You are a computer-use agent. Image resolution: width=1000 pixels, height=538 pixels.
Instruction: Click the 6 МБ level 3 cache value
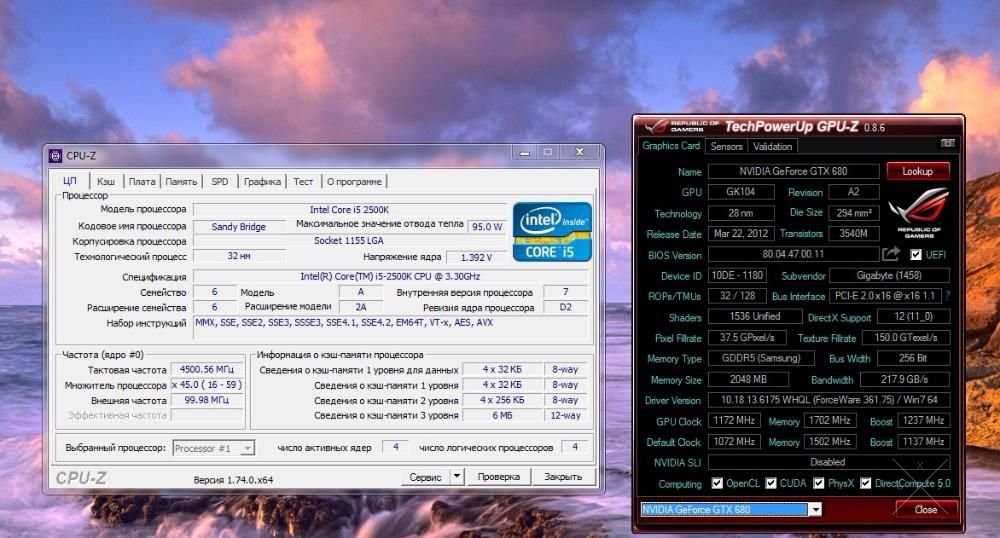[502, 415]
